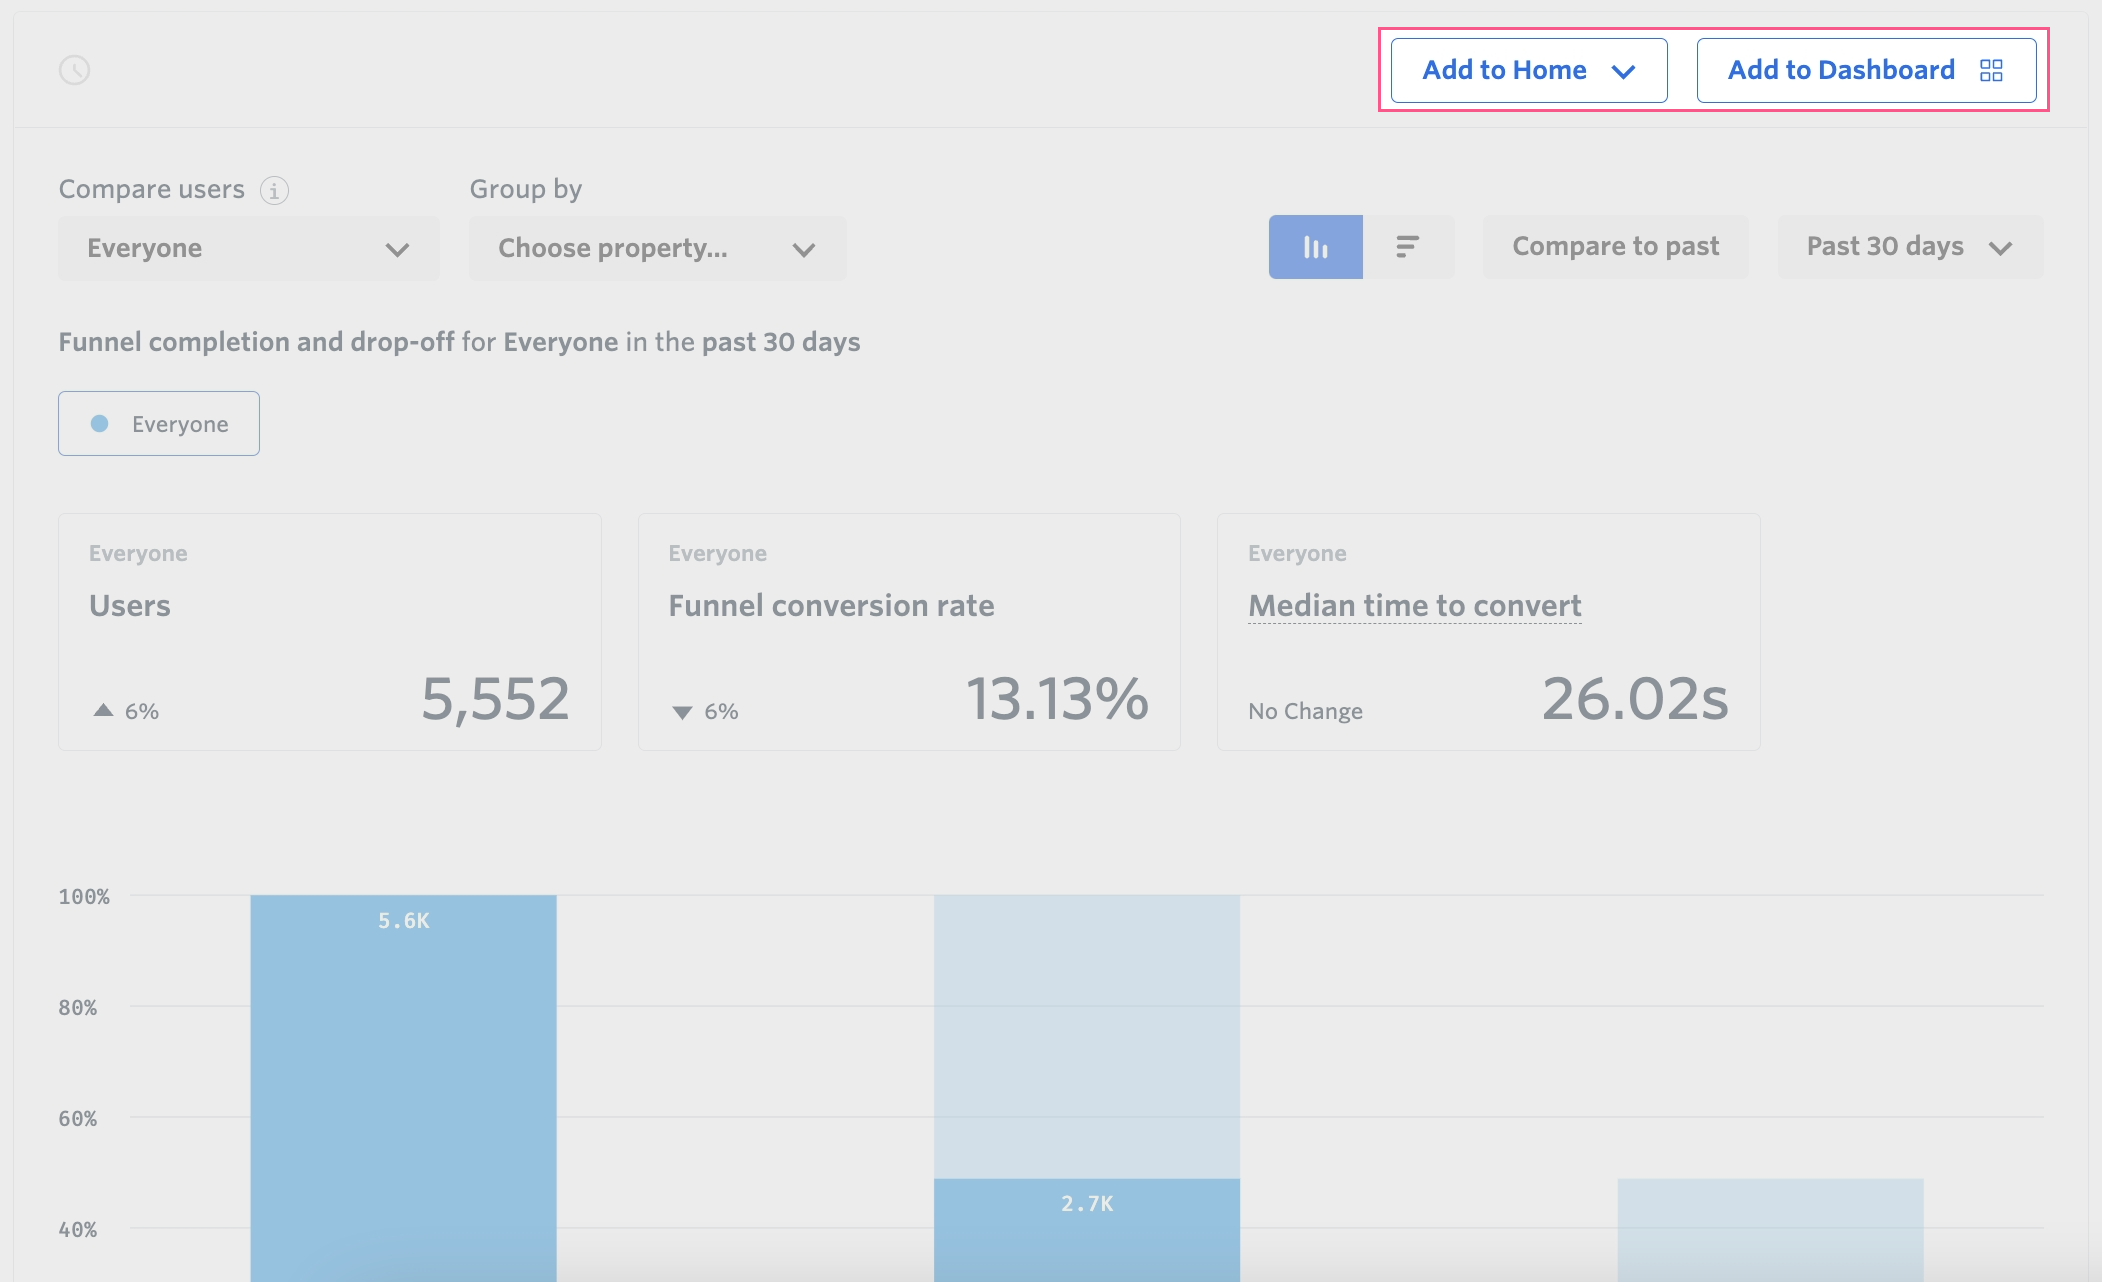Screen dimensions: 2102x1282
Task: Click the dashboard grid icon
Action: pyautogui.click(x=1991, y=70)
